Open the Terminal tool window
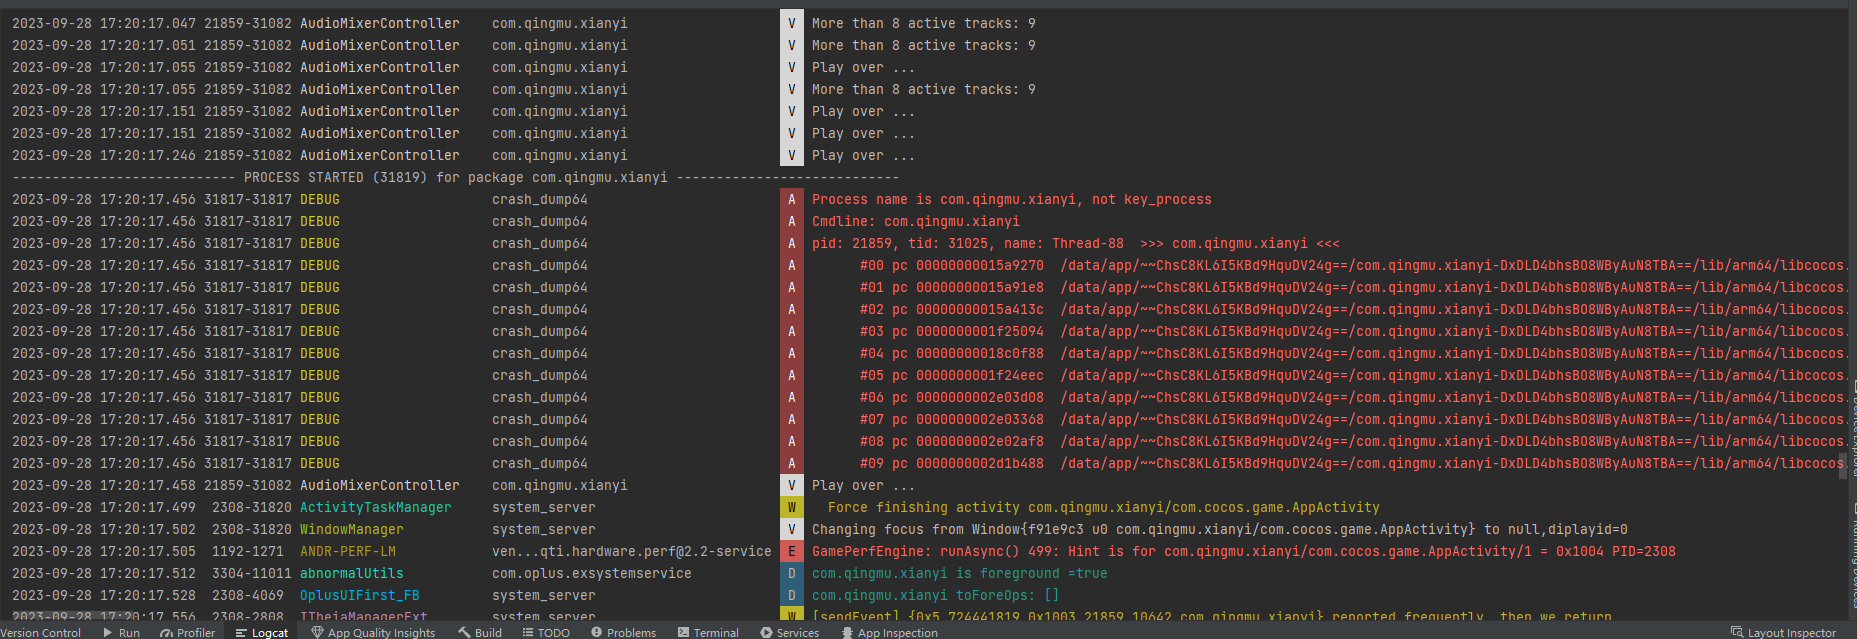This screenshot has width=1857, height=639. coord(708,632)
